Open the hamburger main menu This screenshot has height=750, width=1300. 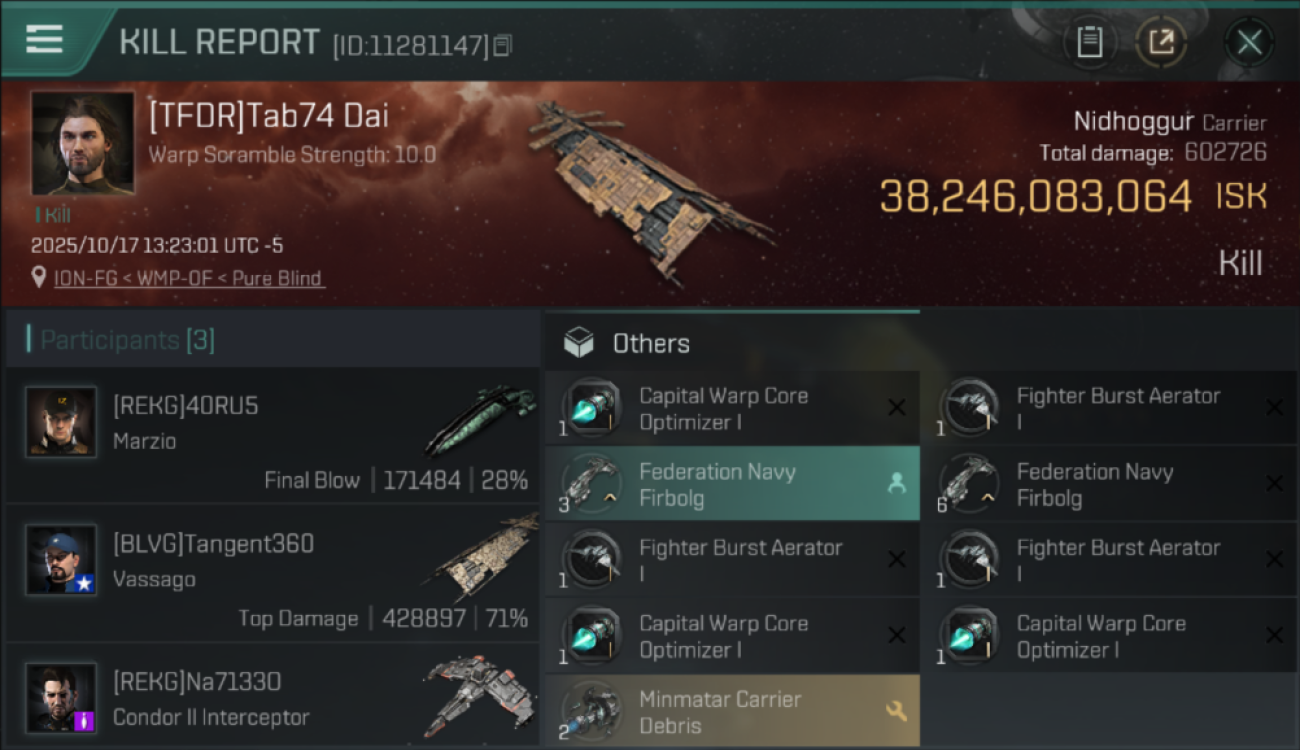pyautogui.click(x=45, y=40)
